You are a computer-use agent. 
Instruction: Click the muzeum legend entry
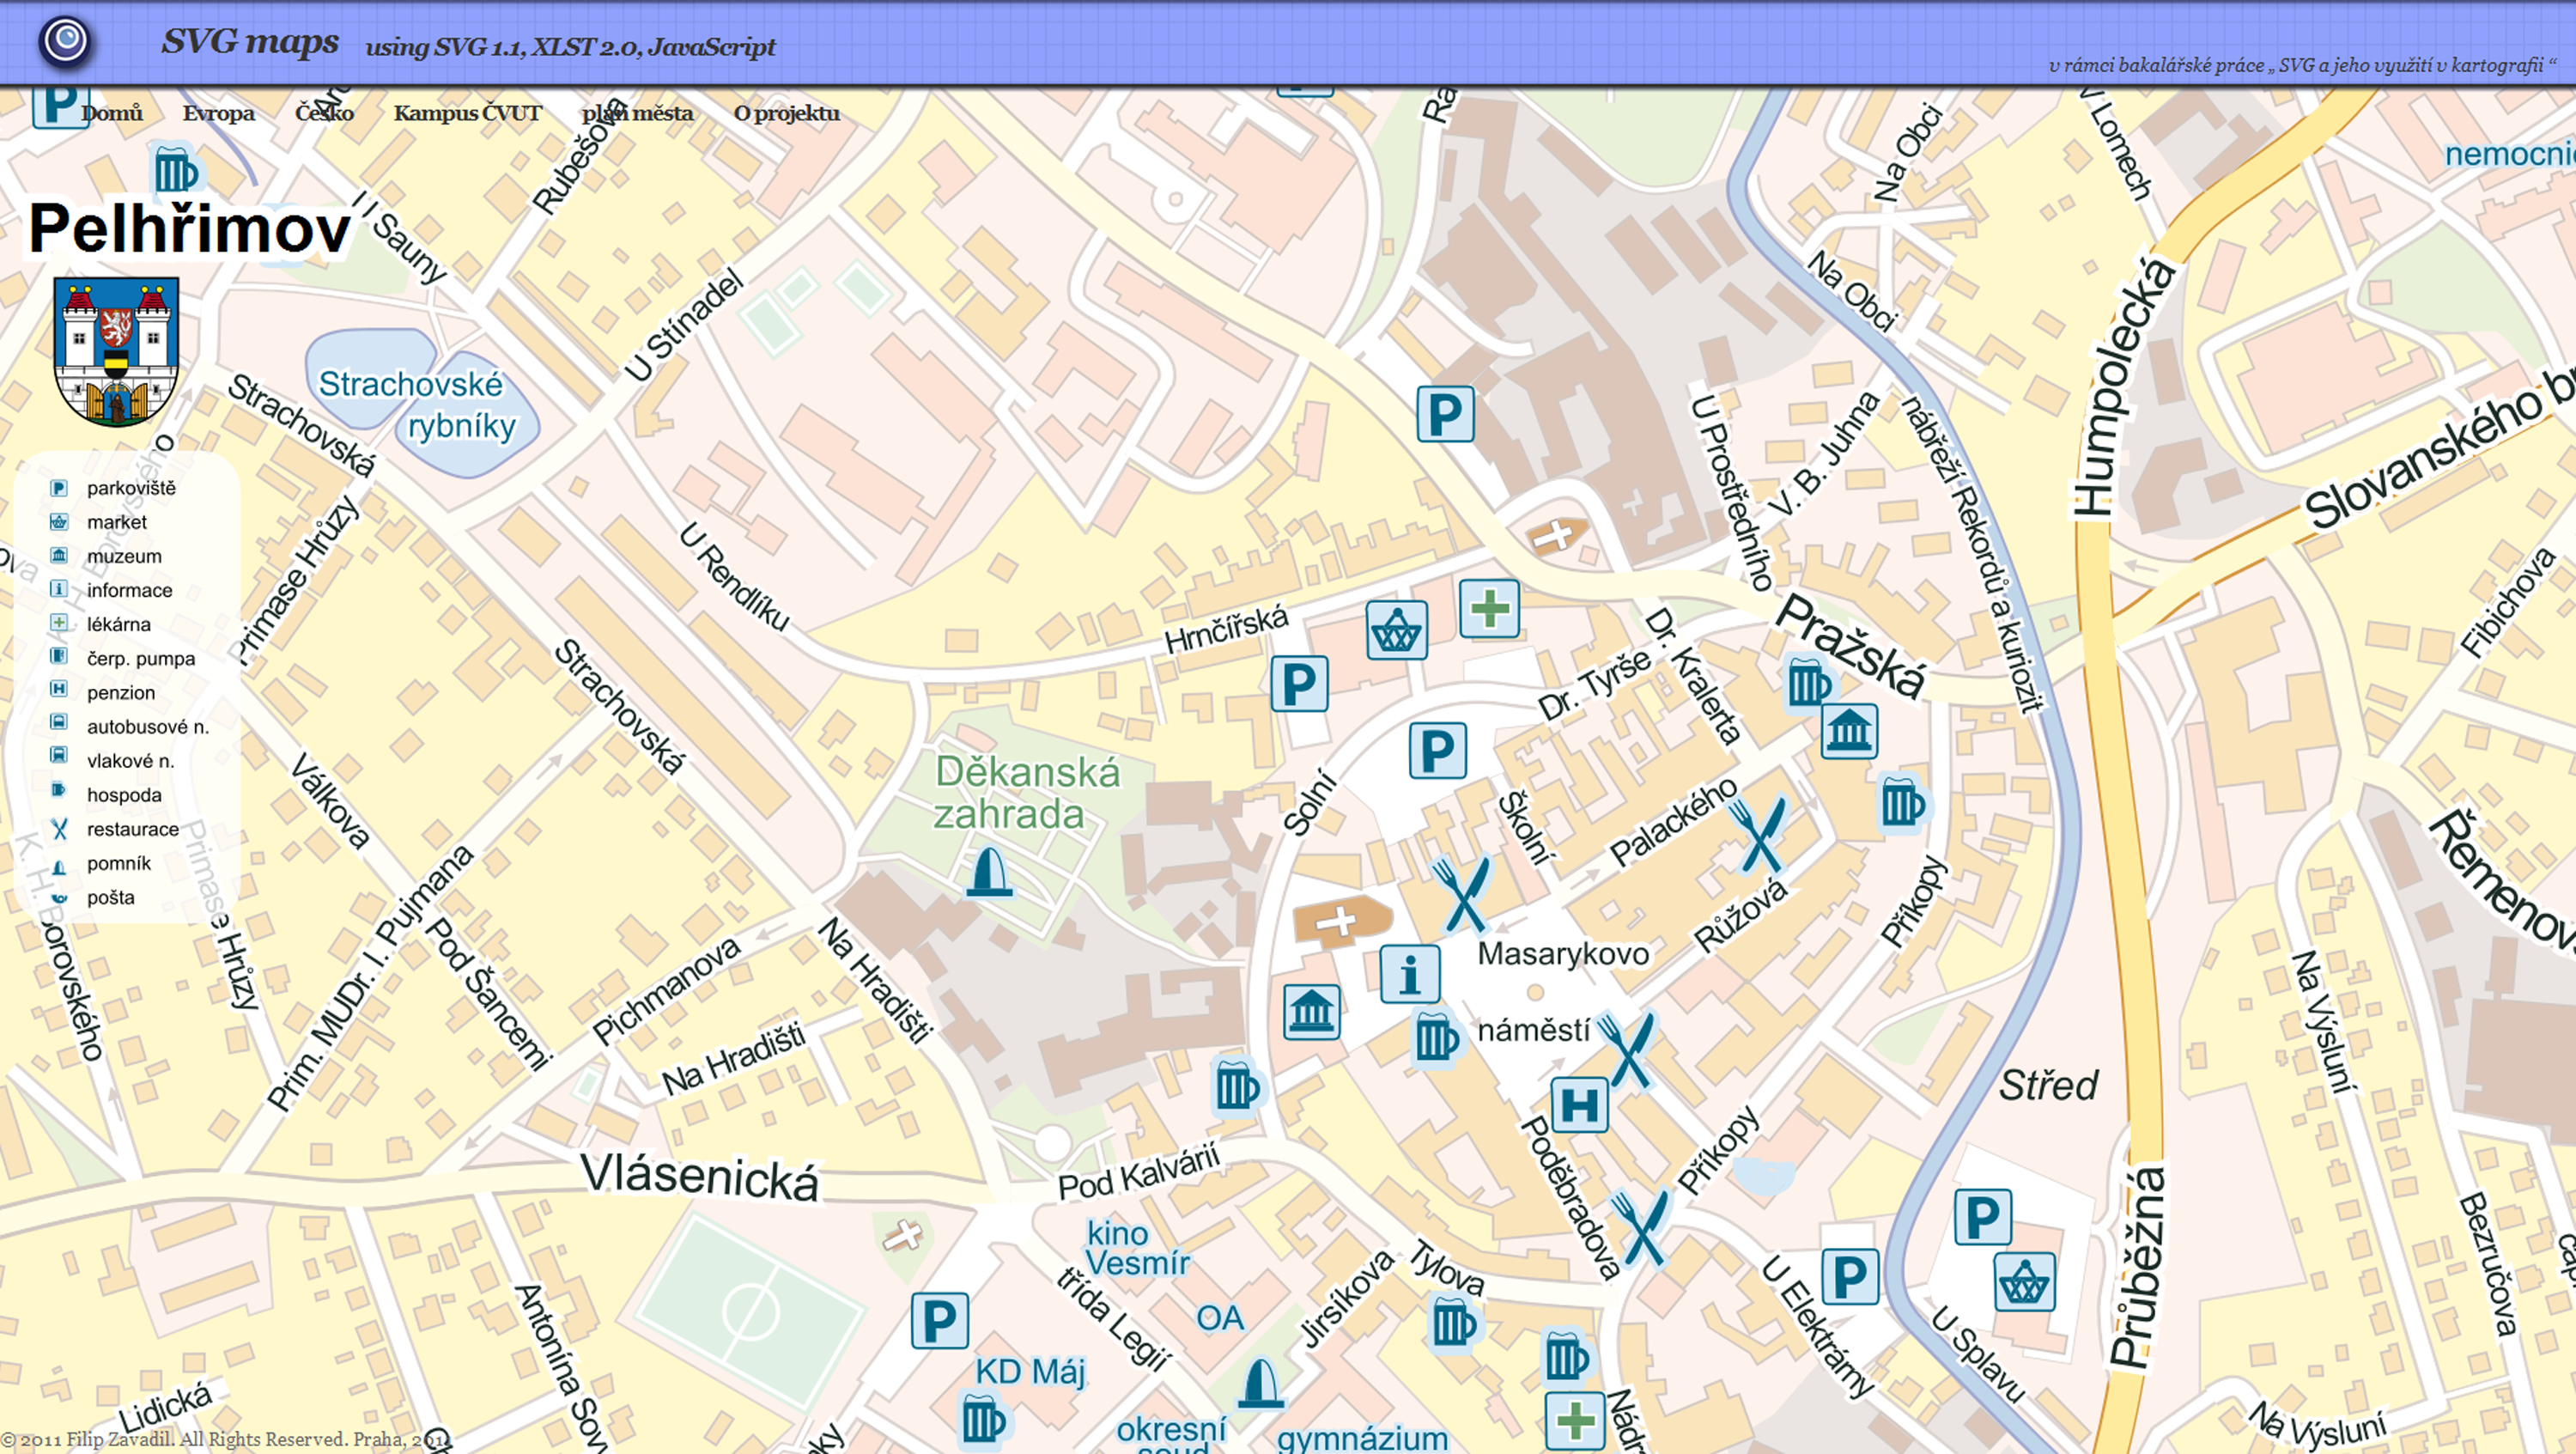tap(106, 556)
